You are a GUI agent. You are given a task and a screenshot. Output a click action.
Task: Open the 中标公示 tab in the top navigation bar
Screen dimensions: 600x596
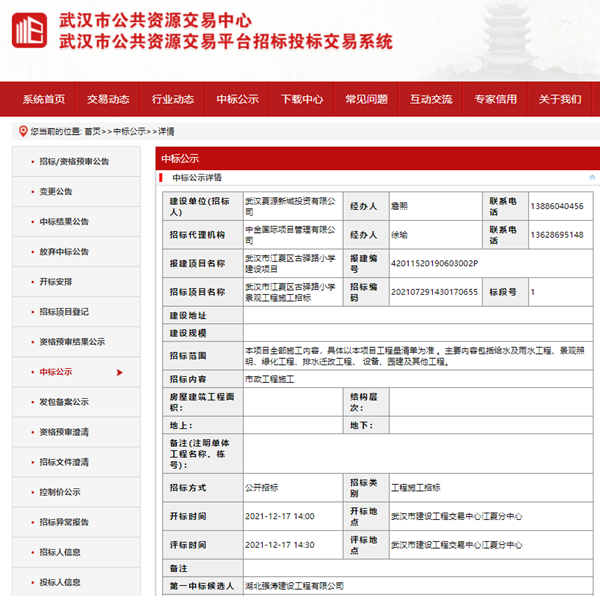pos(237,99)
